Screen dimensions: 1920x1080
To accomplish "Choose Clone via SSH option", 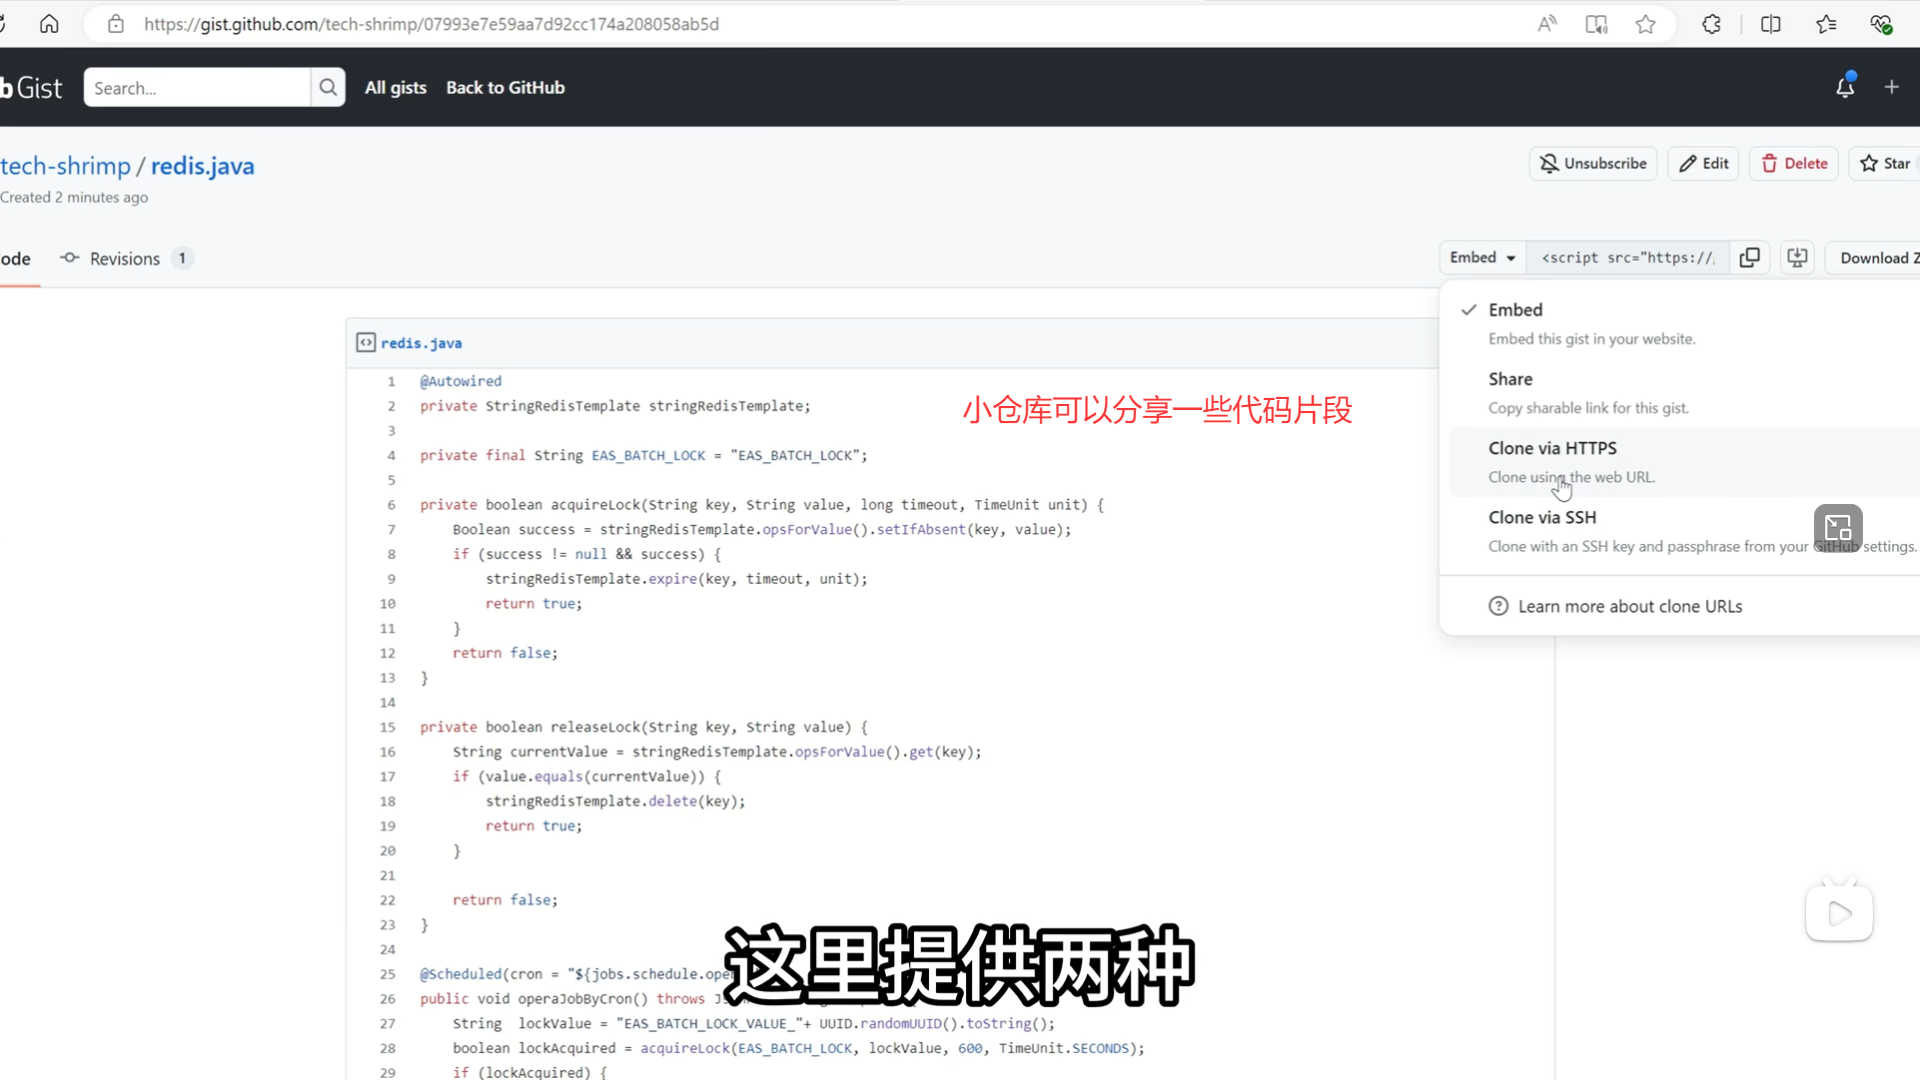I will [1542, 518].
